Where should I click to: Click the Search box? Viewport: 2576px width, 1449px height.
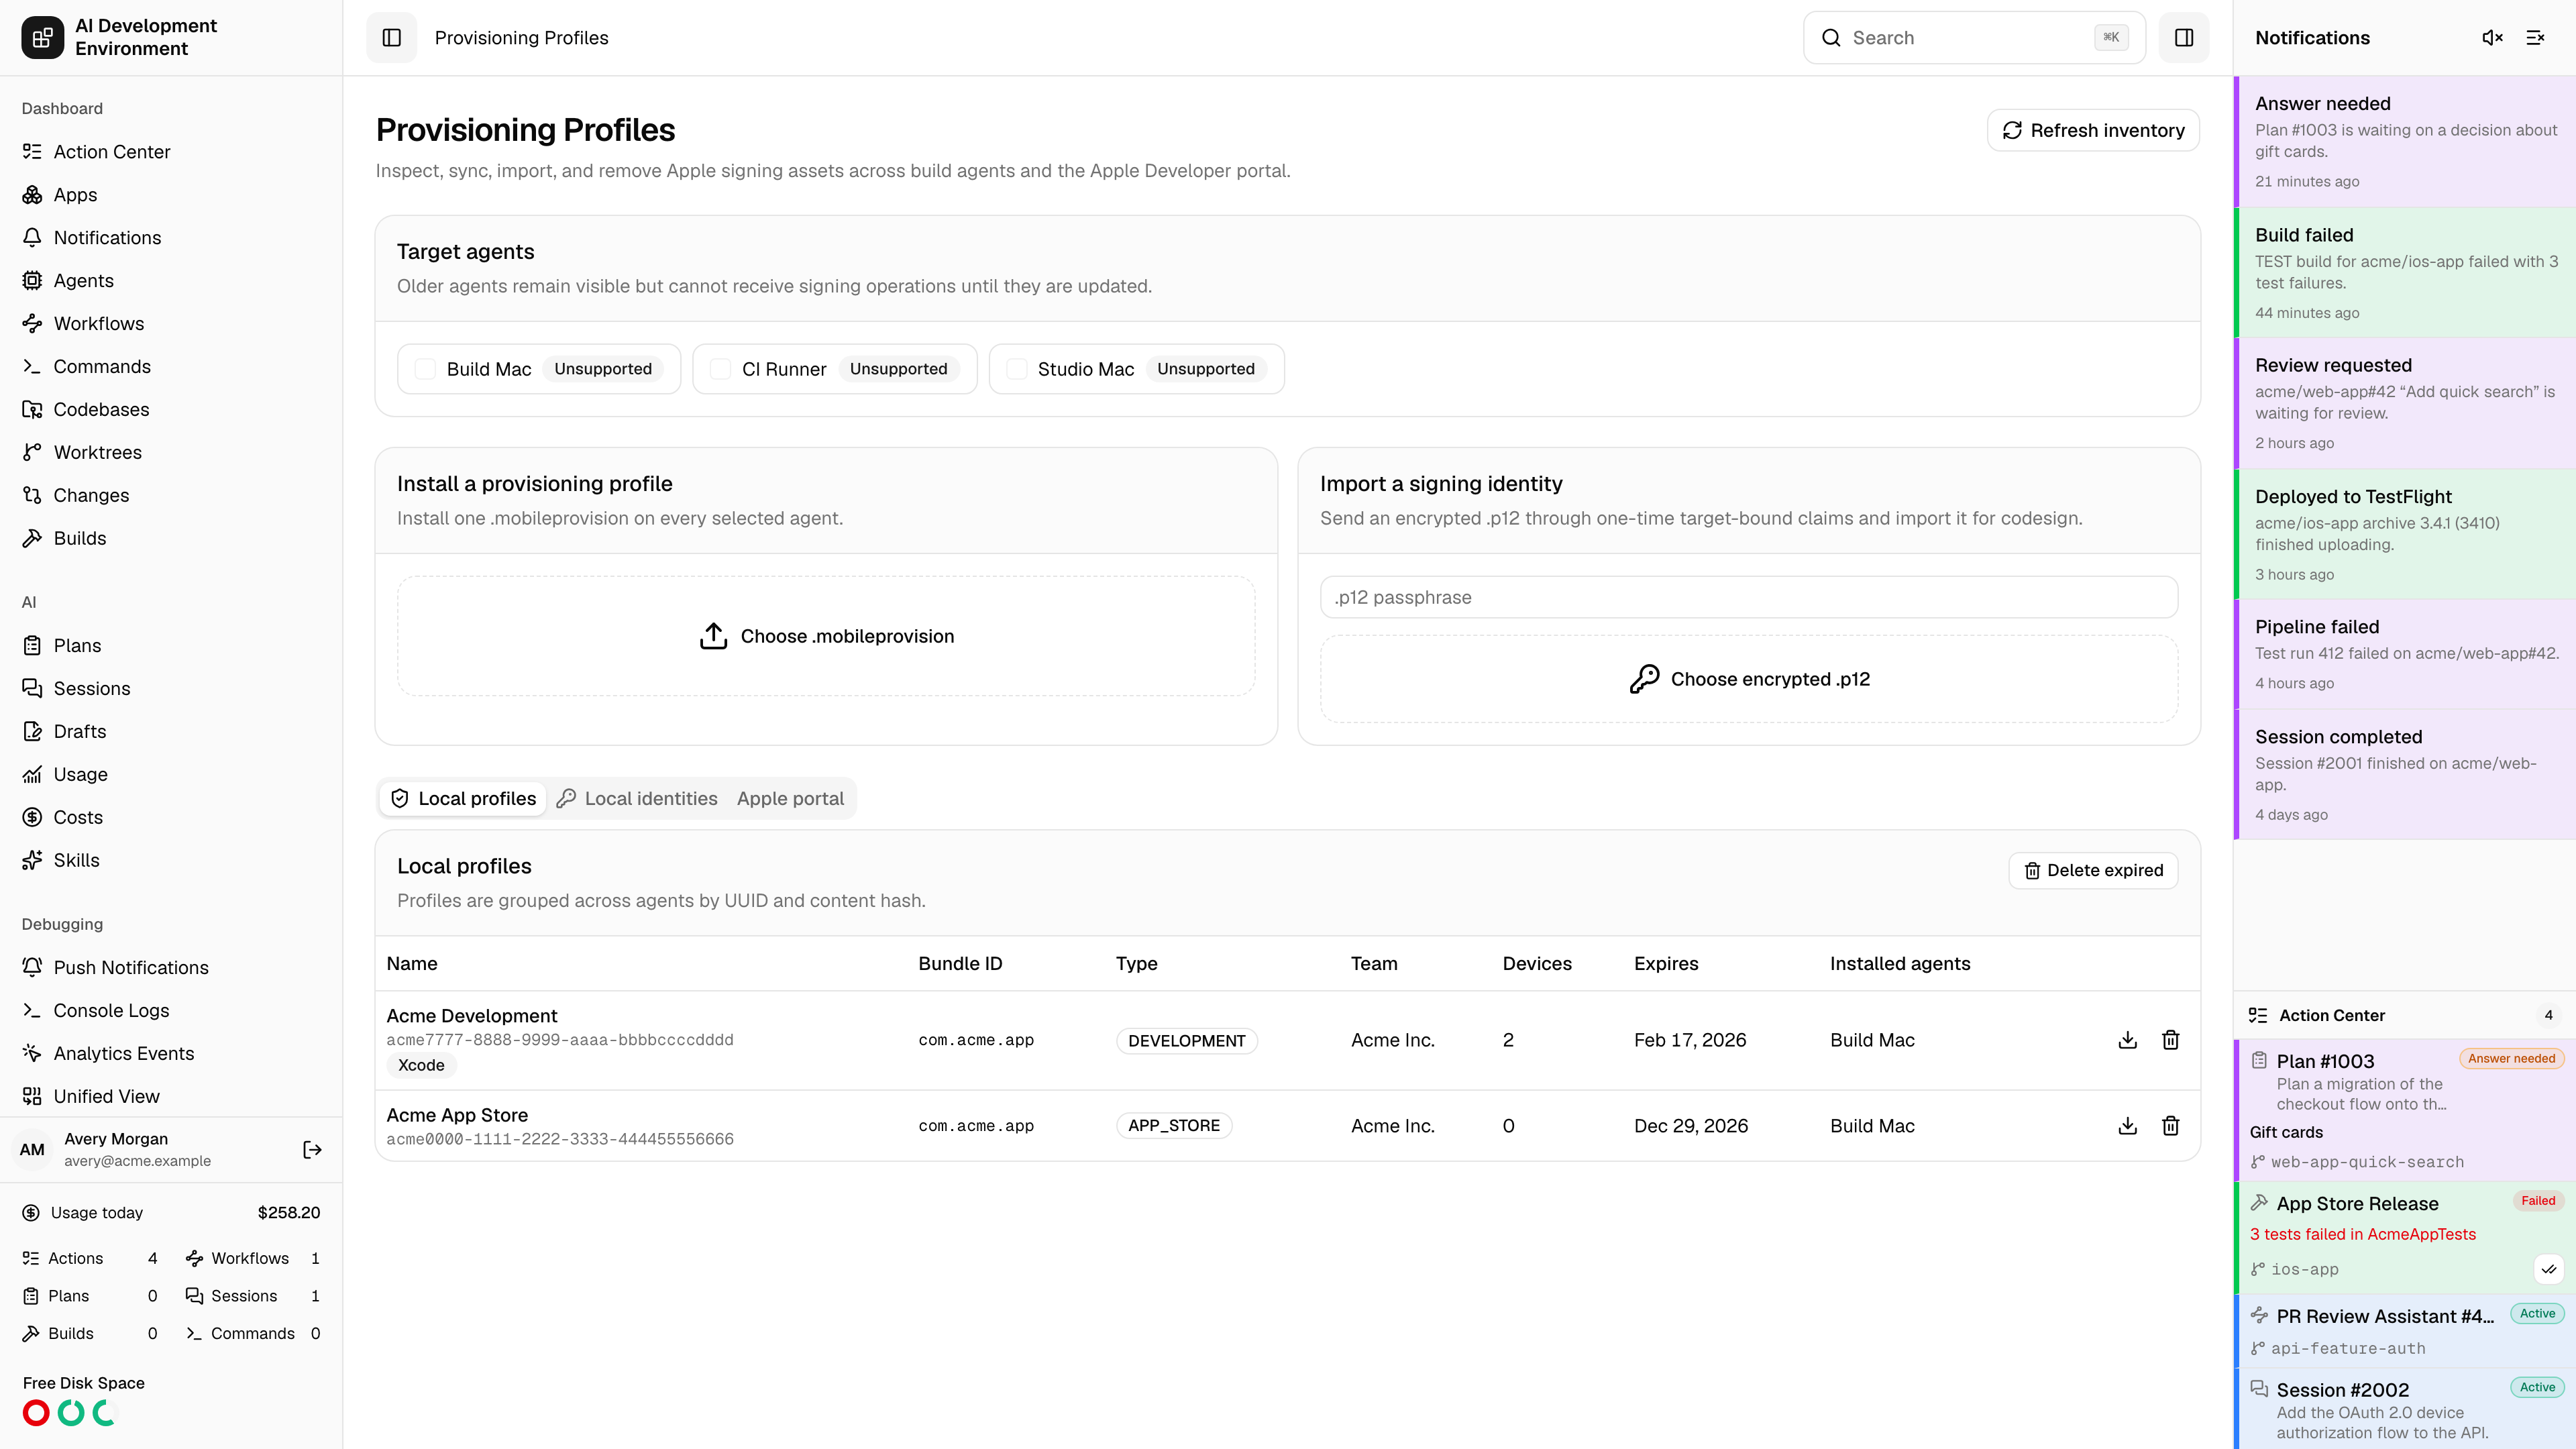pyautogui.click(x=1974, y=38)
